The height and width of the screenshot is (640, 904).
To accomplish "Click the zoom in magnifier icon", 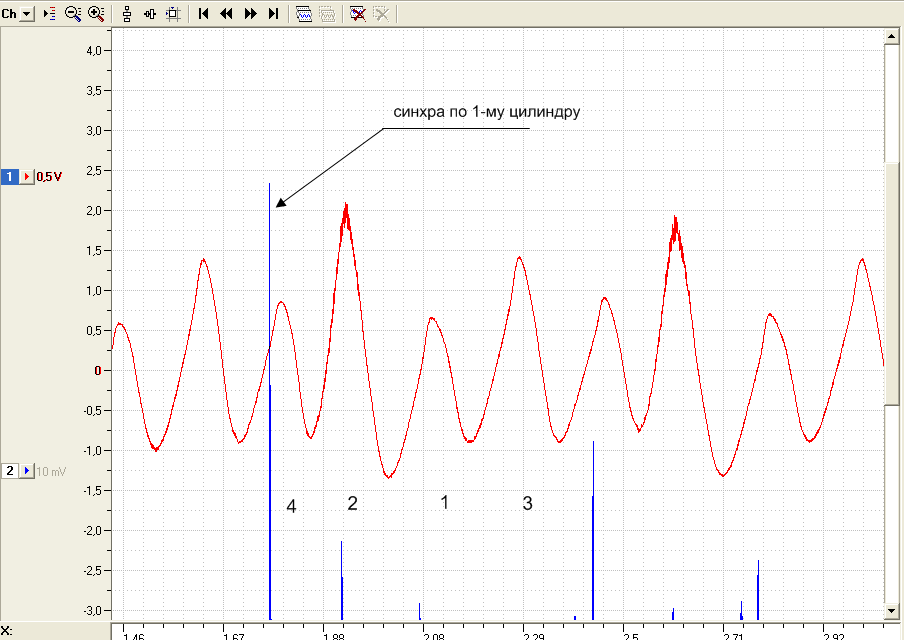I will (x=96, y=13).
